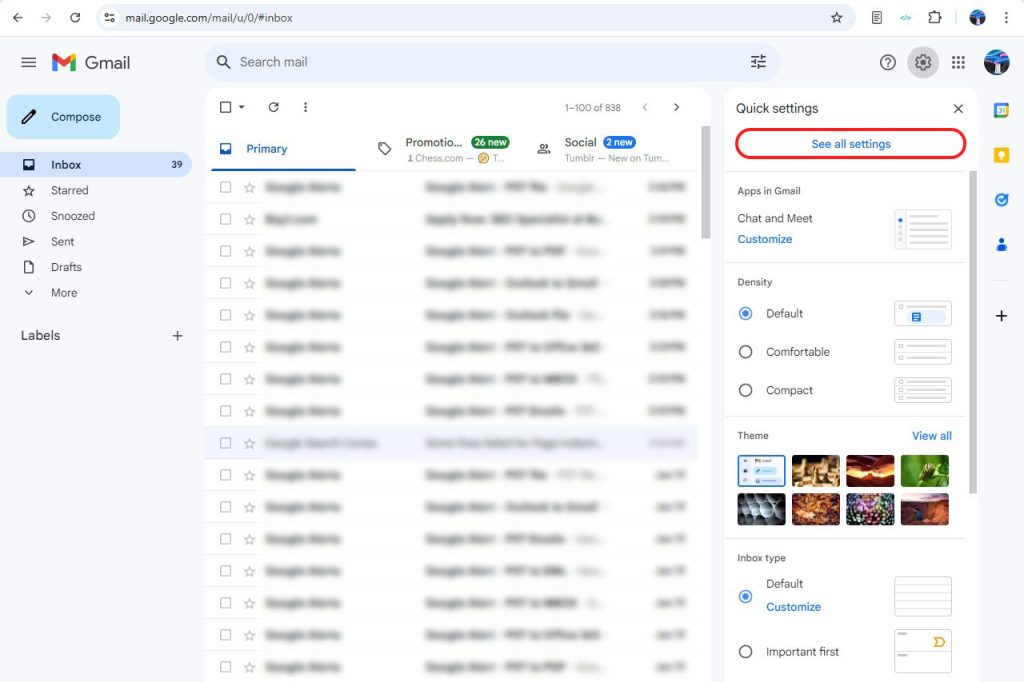
Task: Click the inbox list scrollbar
Action: pos(705,182)
